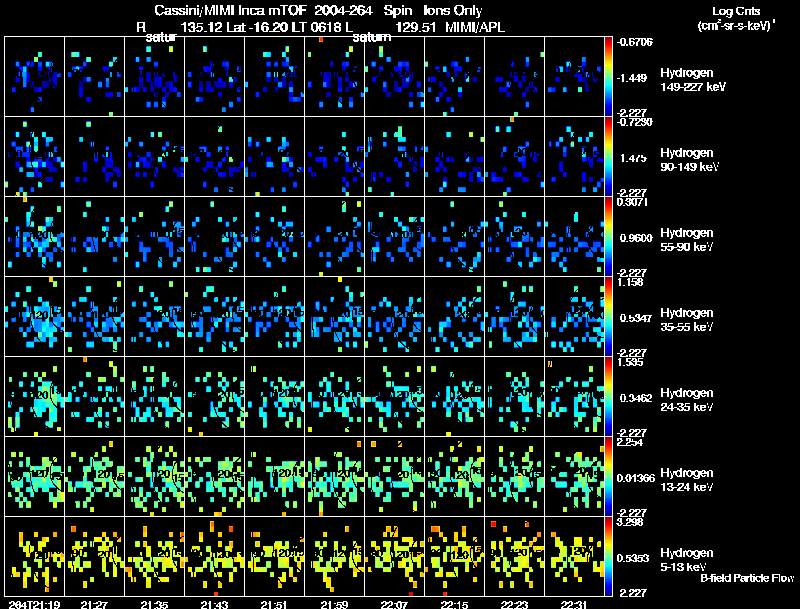Screen dimensions: 800x609
Task: Select the 21:59 time marker
Action: click(x=334, y=604)
